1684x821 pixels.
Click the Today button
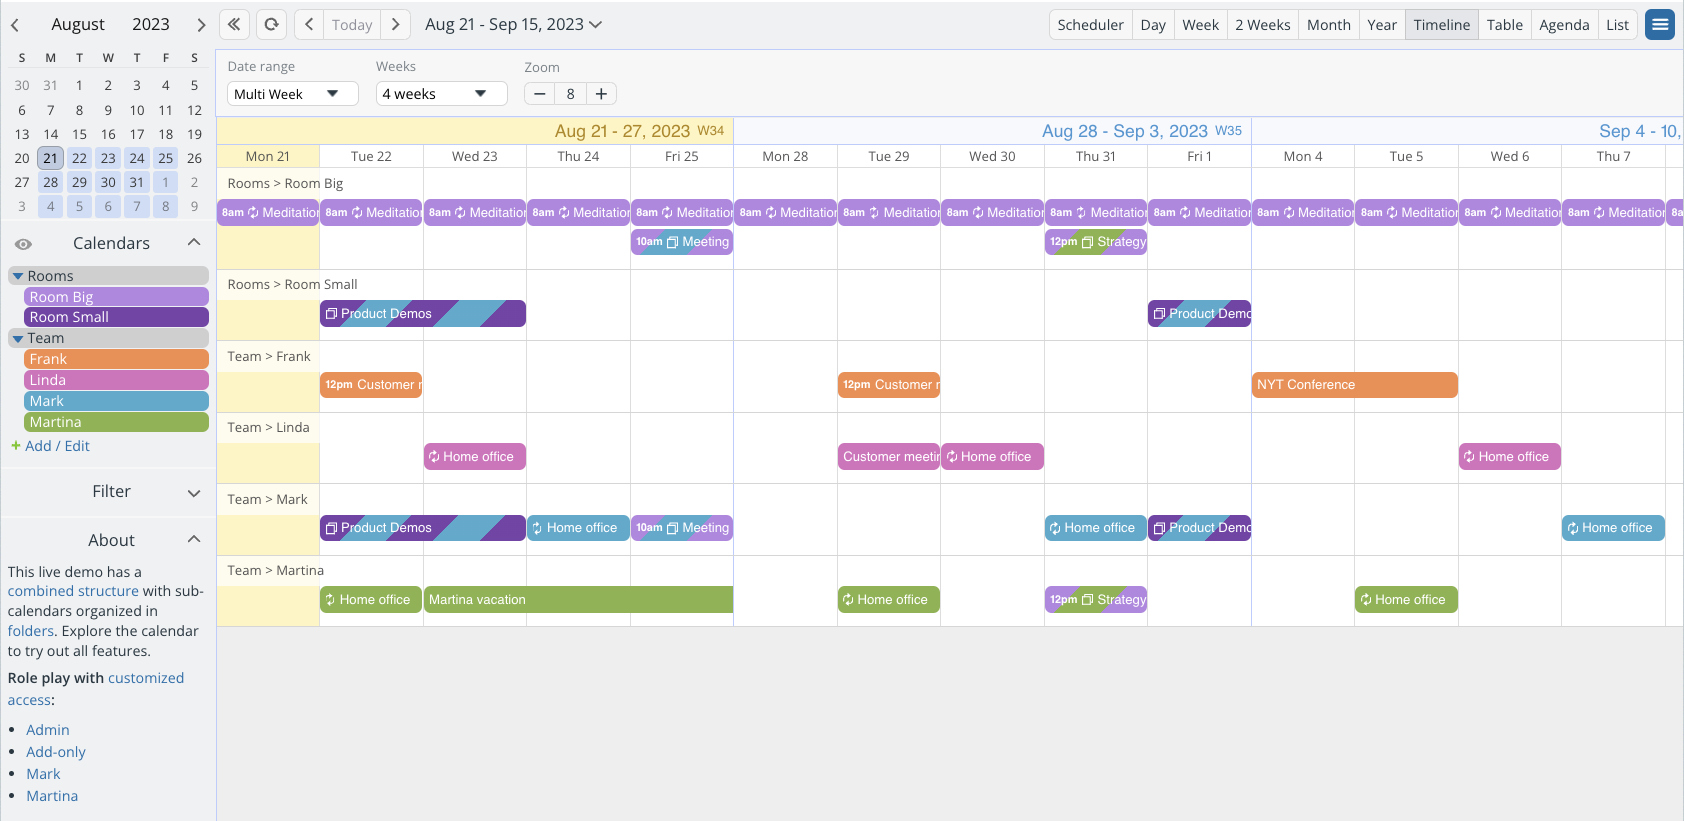(x=352, y=24)
